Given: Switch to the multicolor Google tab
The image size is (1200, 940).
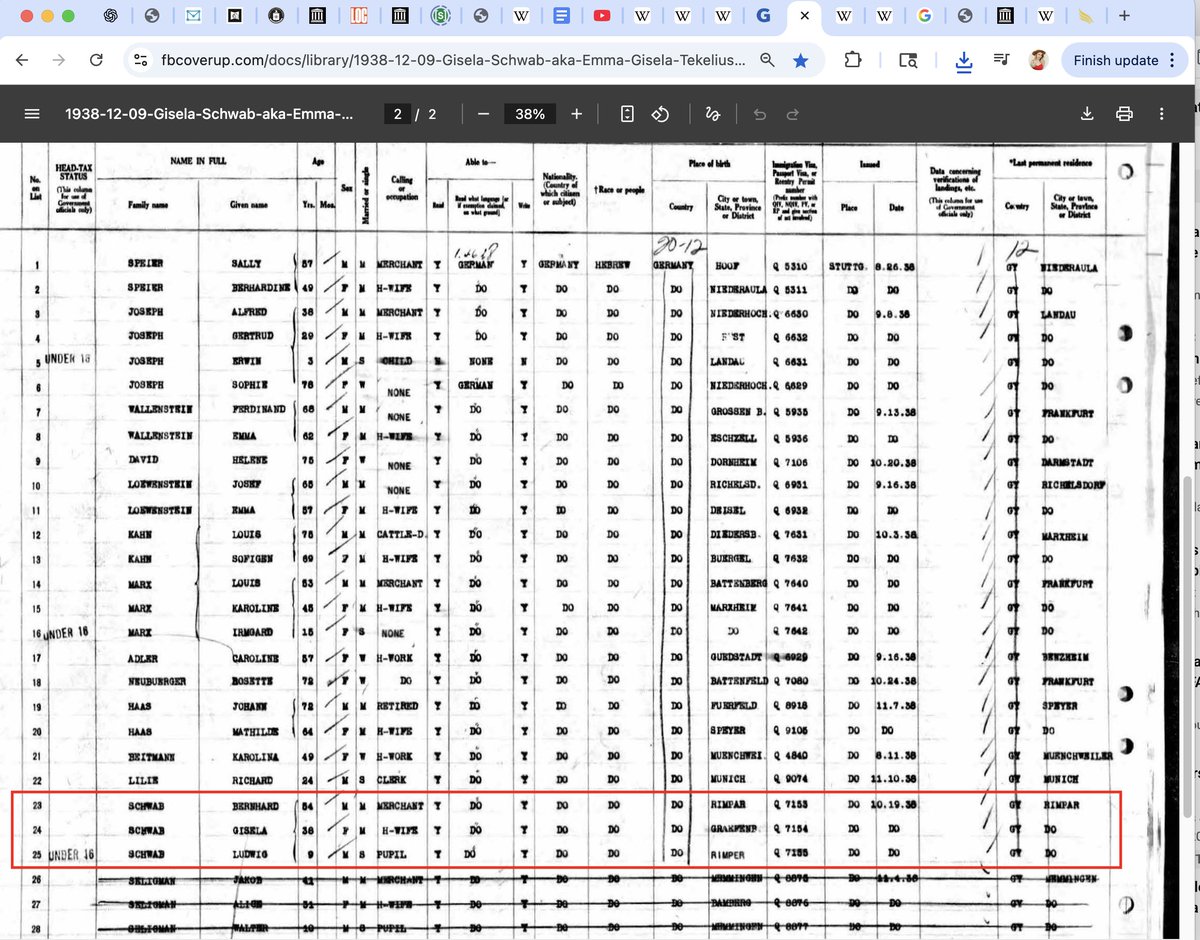Looking at the screenshot, I should point(924,16).
